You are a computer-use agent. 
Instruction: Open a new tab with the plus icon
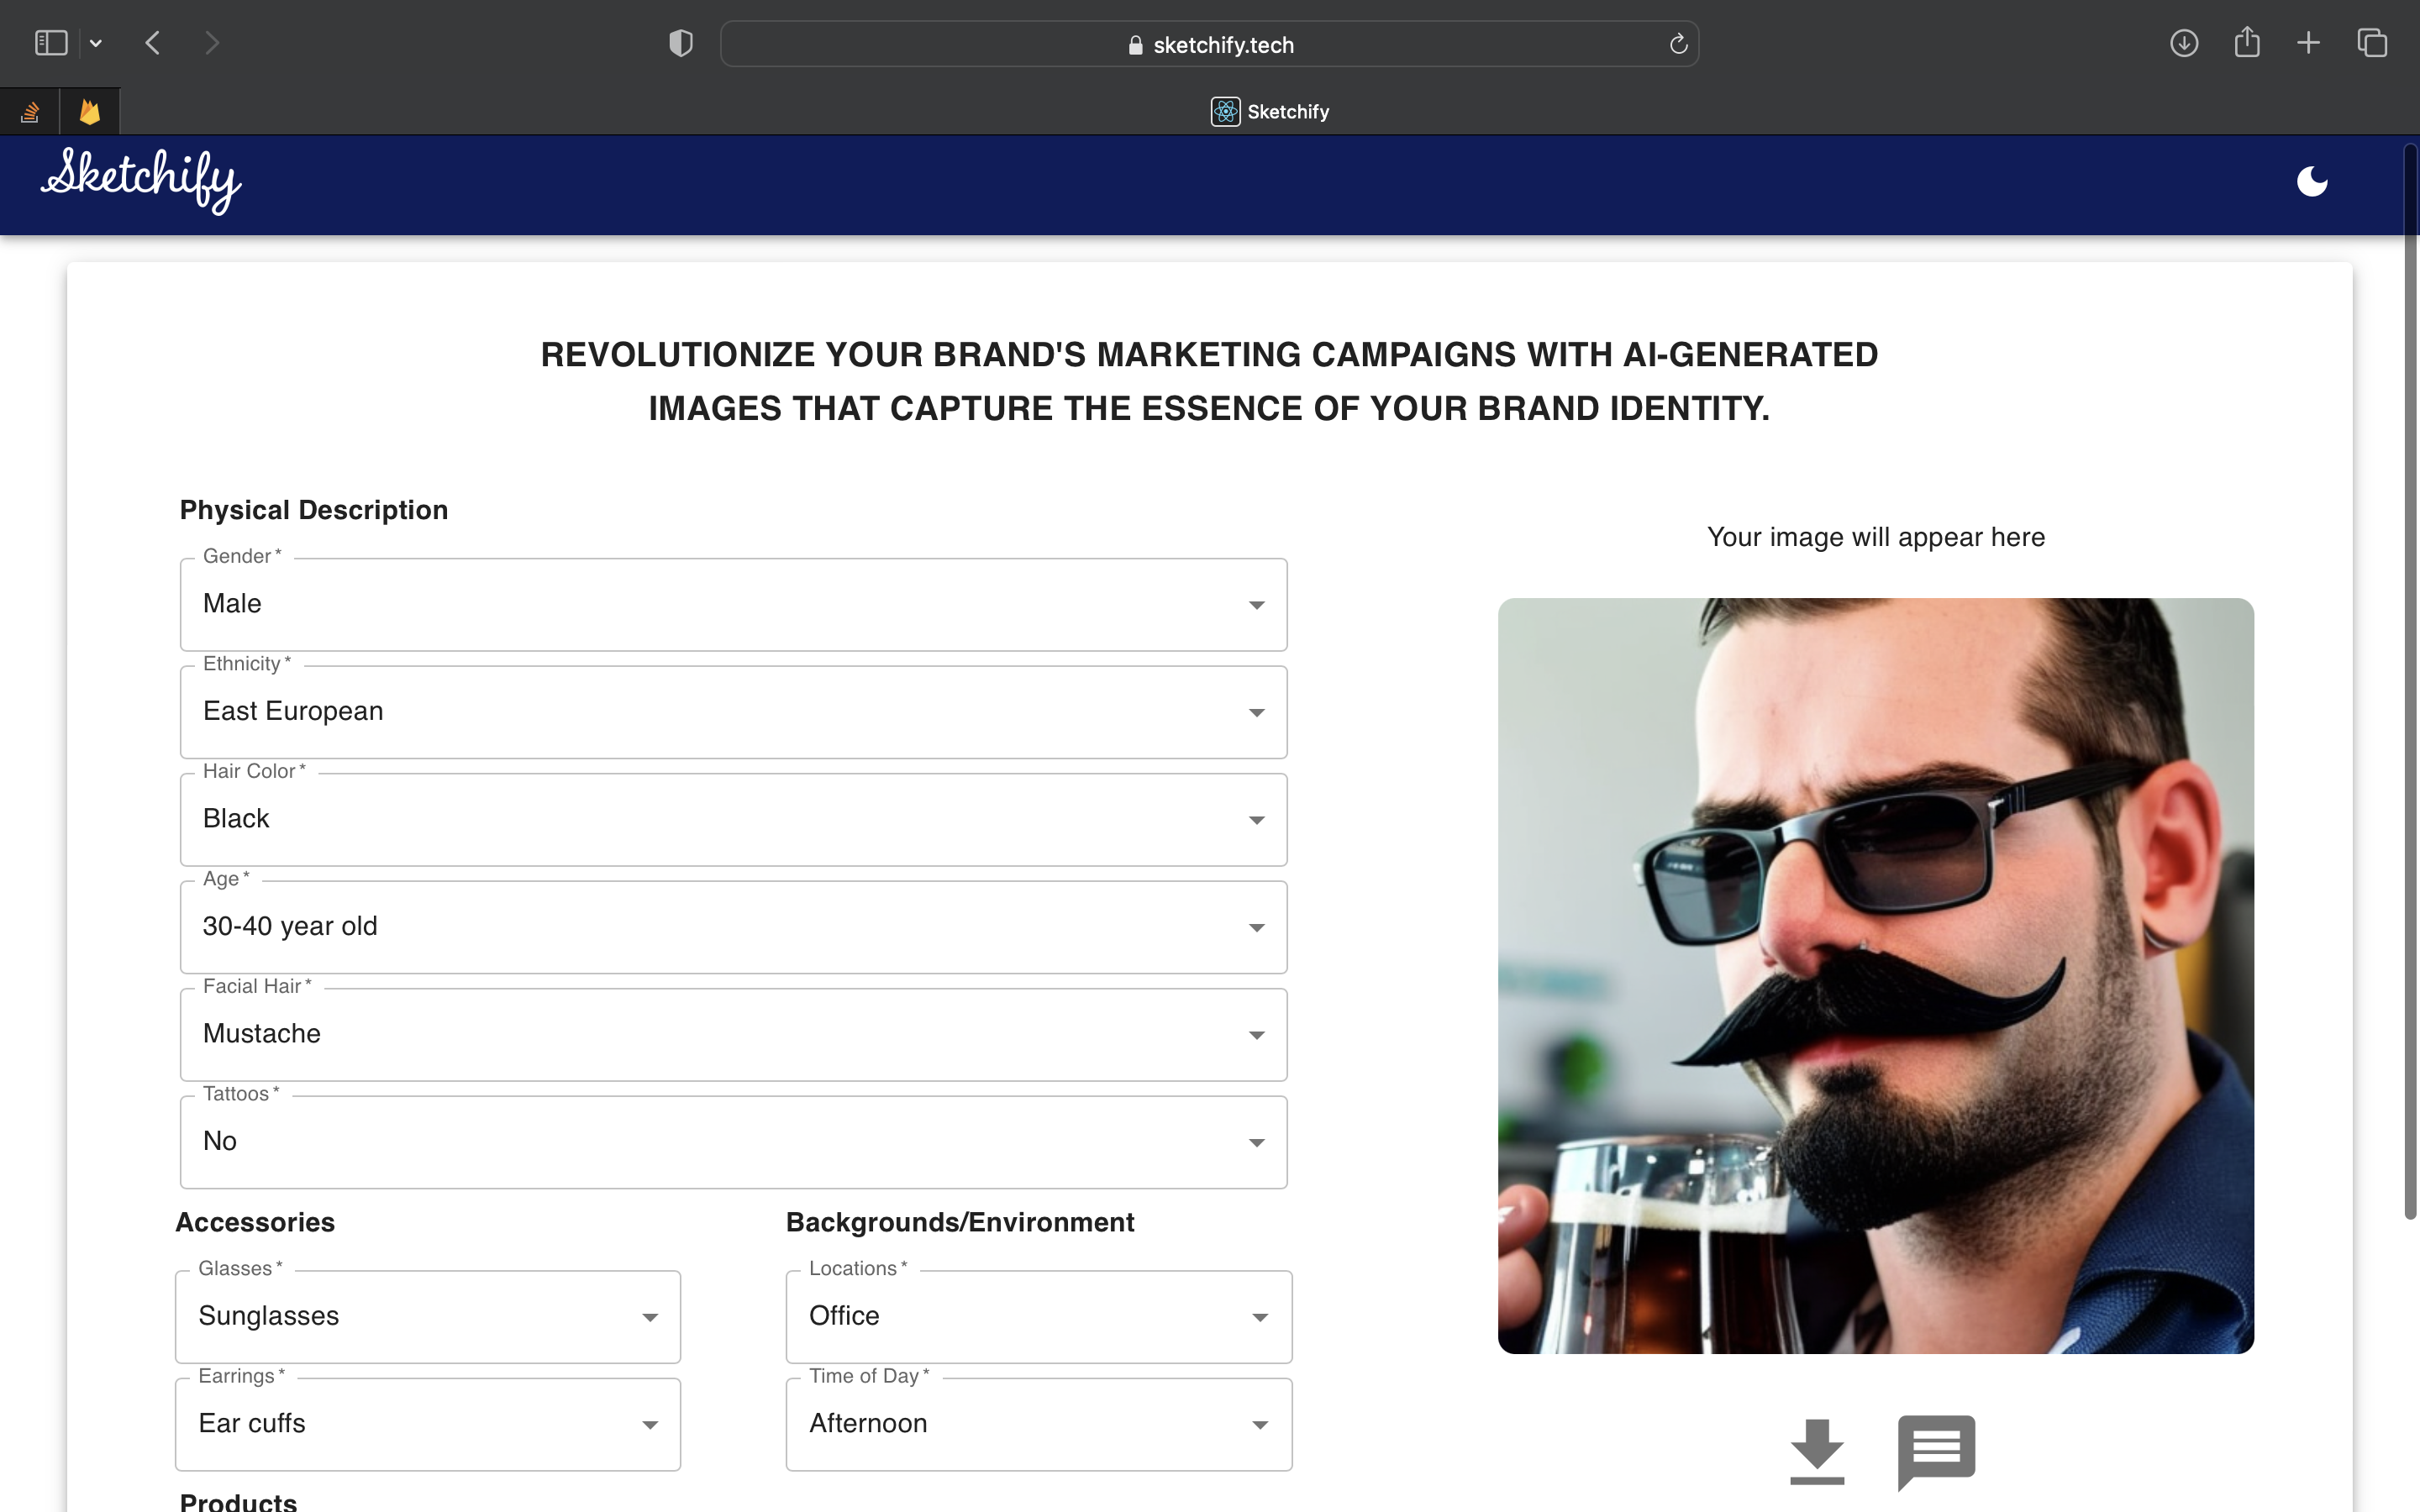click(x=2308, y=43)
